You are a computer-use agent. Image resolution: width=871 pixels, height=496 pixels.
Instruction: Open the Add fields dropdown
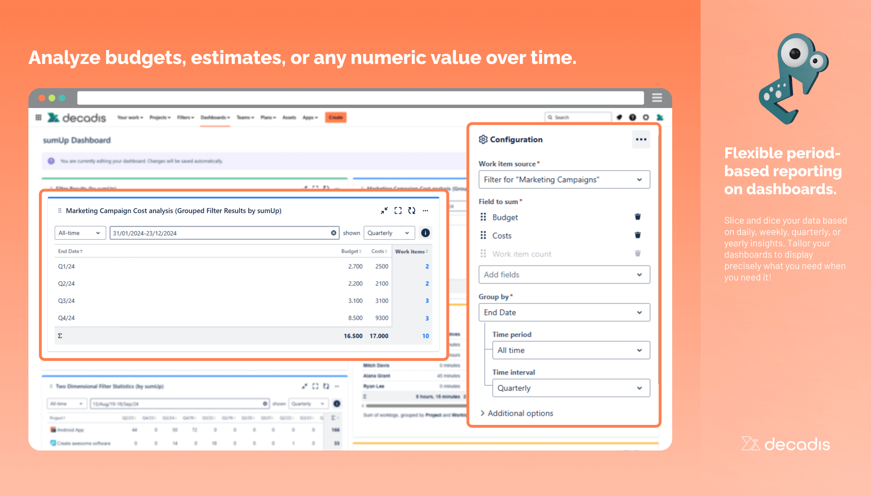564,274
